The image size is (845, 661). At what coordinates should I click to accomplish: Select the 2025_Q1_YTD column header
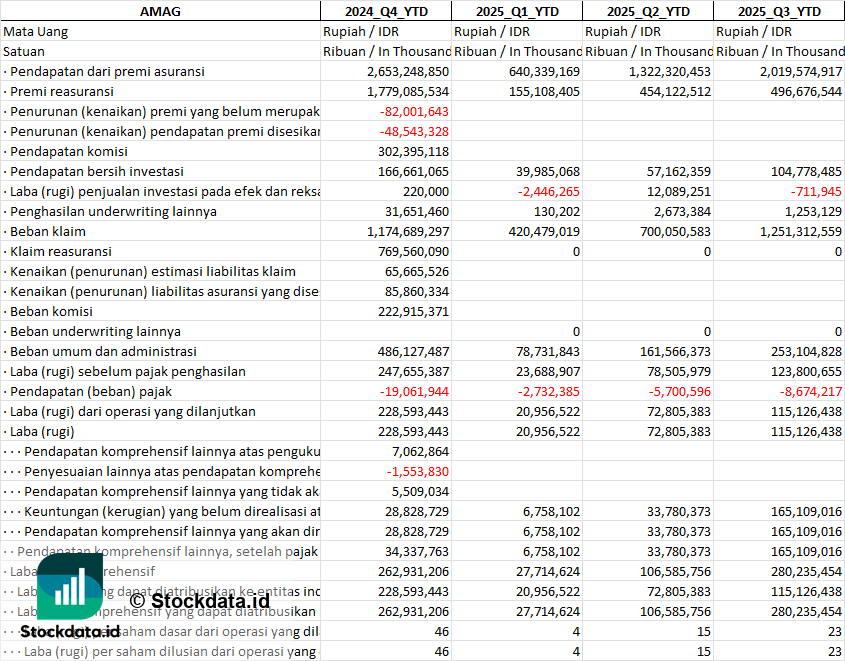pyautogui.click(x=516, y=11)
